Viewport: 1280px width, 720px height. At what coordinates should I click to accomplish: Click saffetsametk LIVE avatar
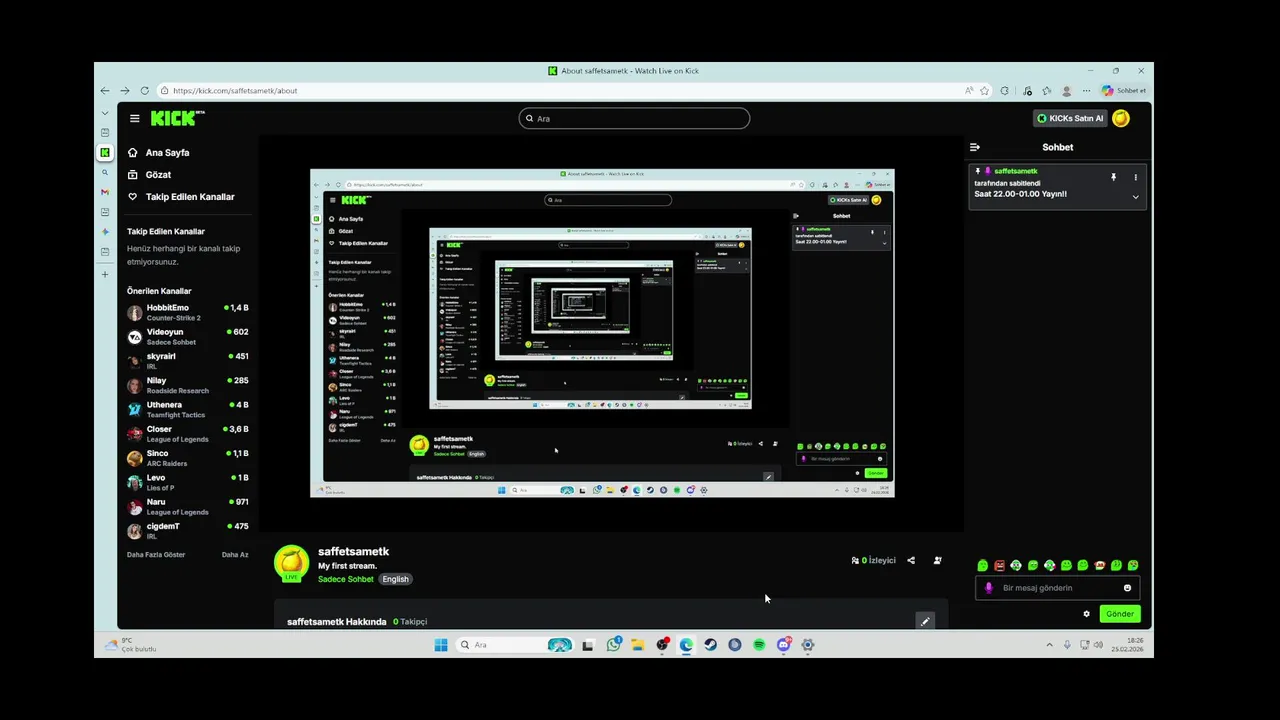(291, 563)
